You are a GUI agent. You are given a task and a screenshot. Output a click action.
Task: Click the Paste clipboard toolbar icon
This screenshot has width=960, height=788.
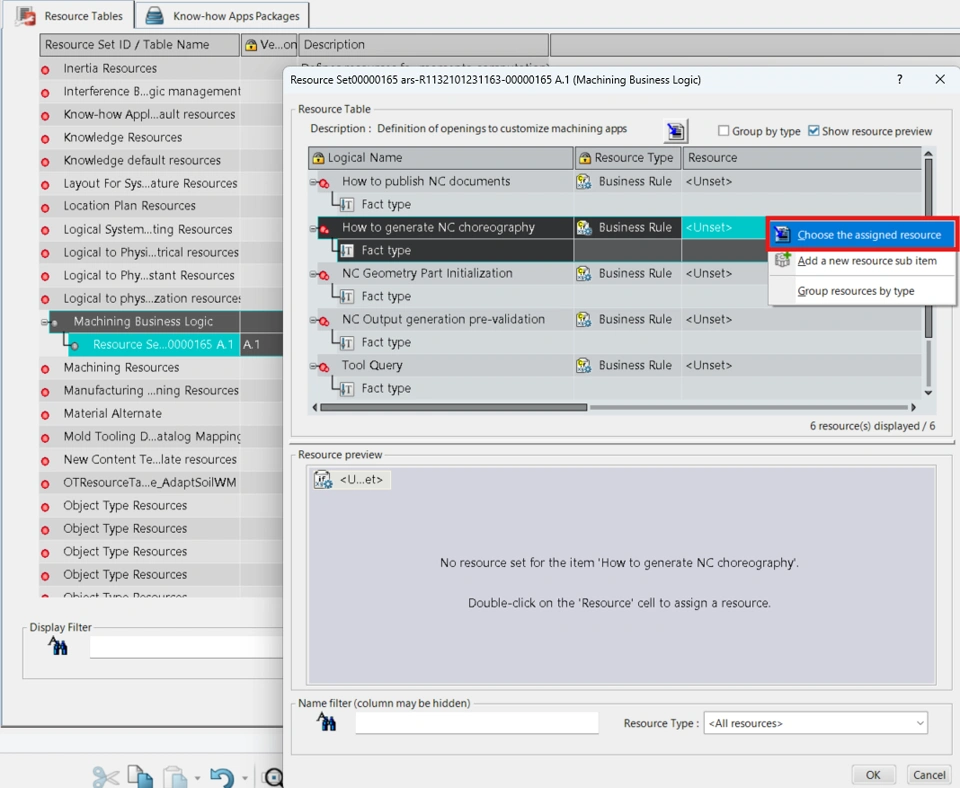click(175, 776)
